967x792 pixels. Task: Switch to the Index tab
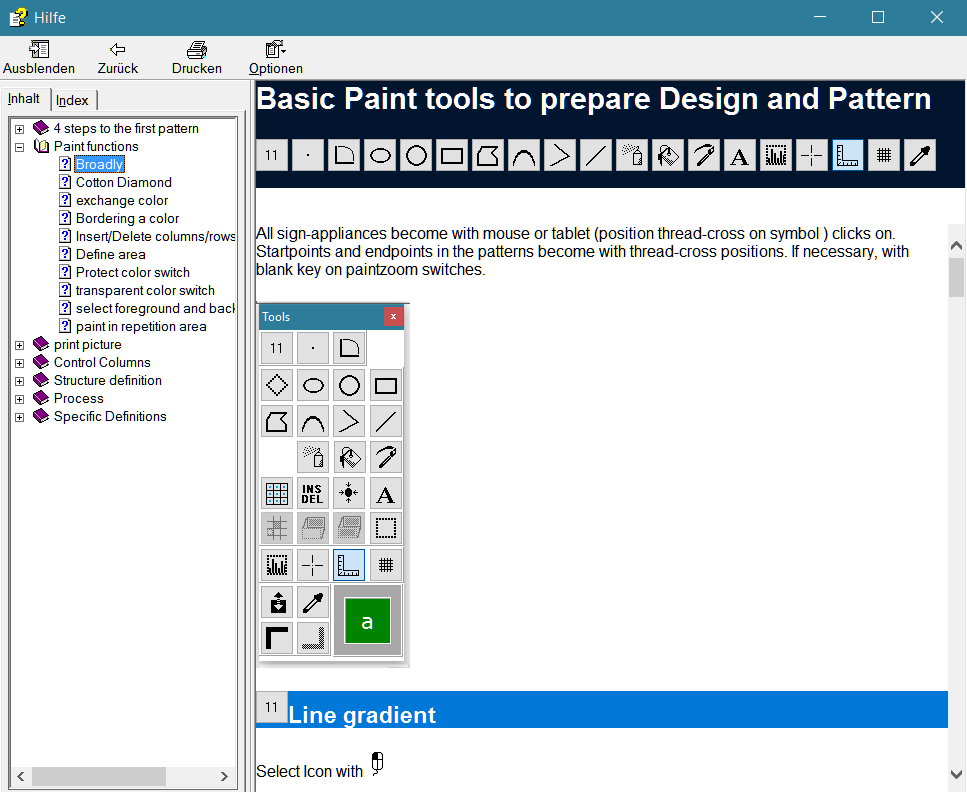pyautogui.click(x=73, y=100)
